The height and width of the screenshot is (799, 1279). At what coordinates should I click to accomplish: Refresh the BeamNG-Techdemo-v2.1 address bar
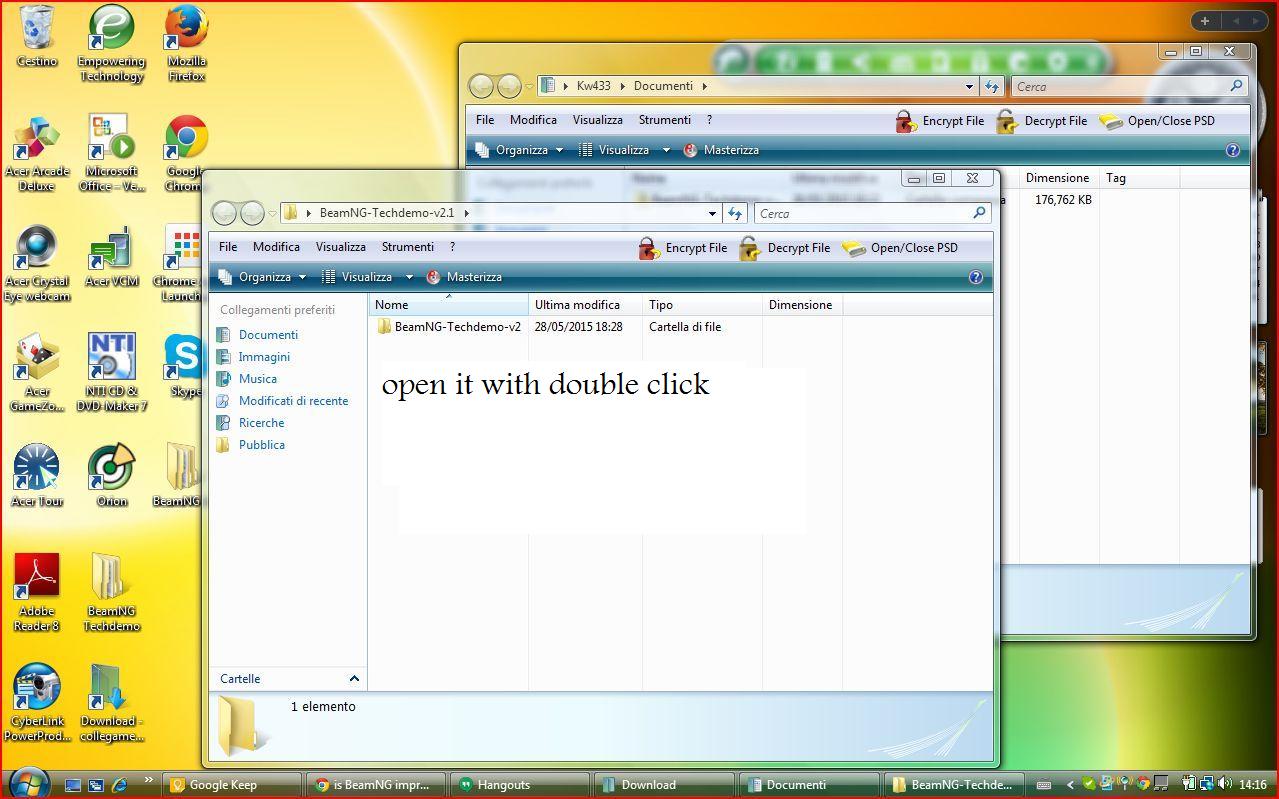coord(735,213)
